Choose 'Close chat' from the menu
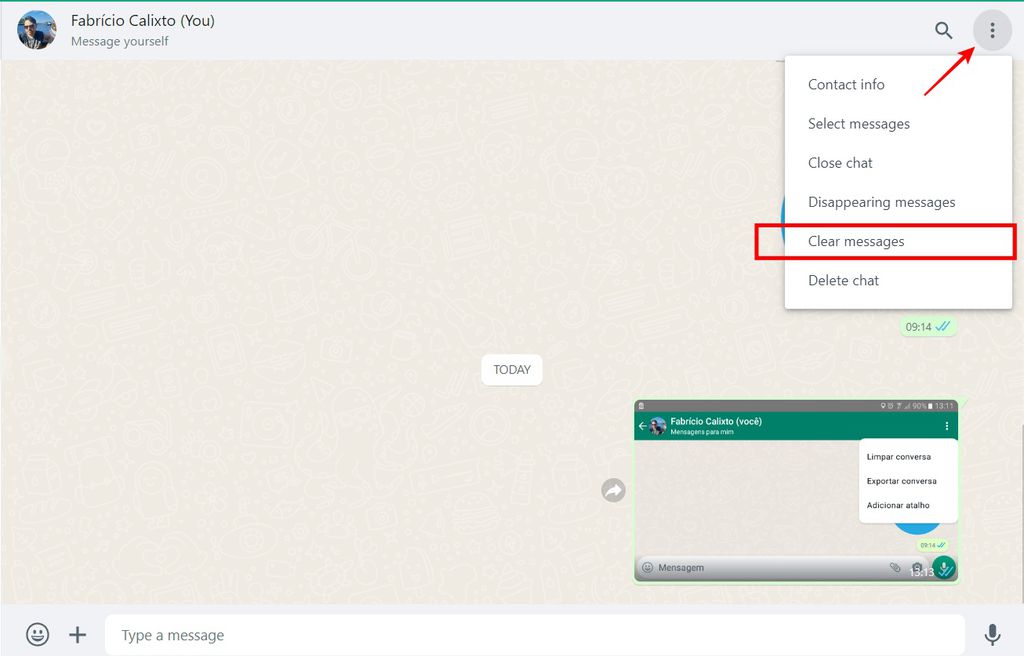The width and height of the screenshot is (1024, 656). click(x=839, y=162)
